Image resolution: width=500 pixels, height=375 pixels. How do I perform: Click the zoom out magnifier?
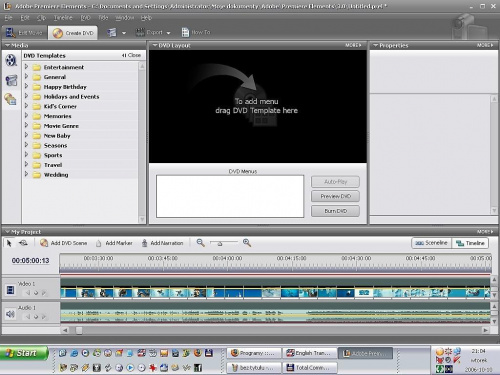click(x=200, y=243)
